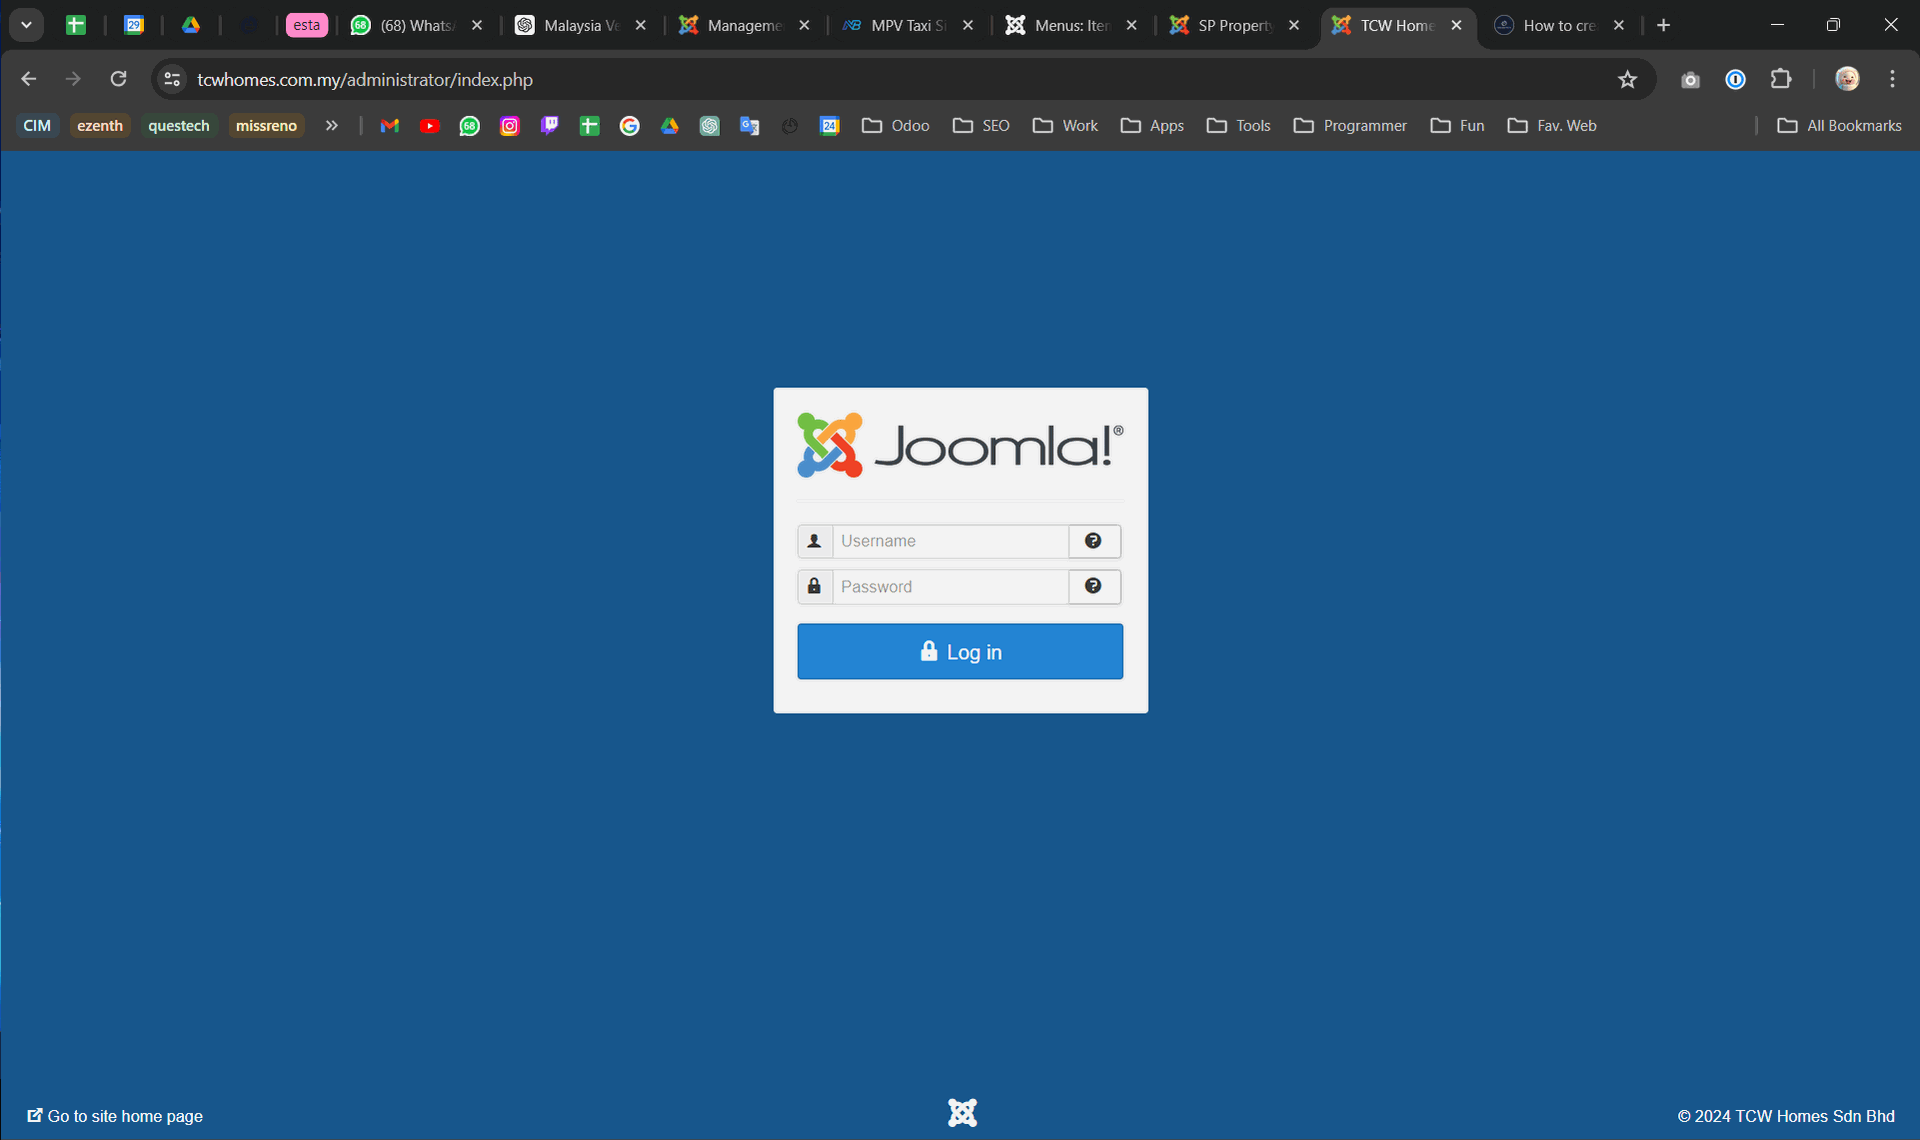Open the Instagram bookmark icon
The width and height of the screenshot is (1920, 1140).
(x=510, y=125)
